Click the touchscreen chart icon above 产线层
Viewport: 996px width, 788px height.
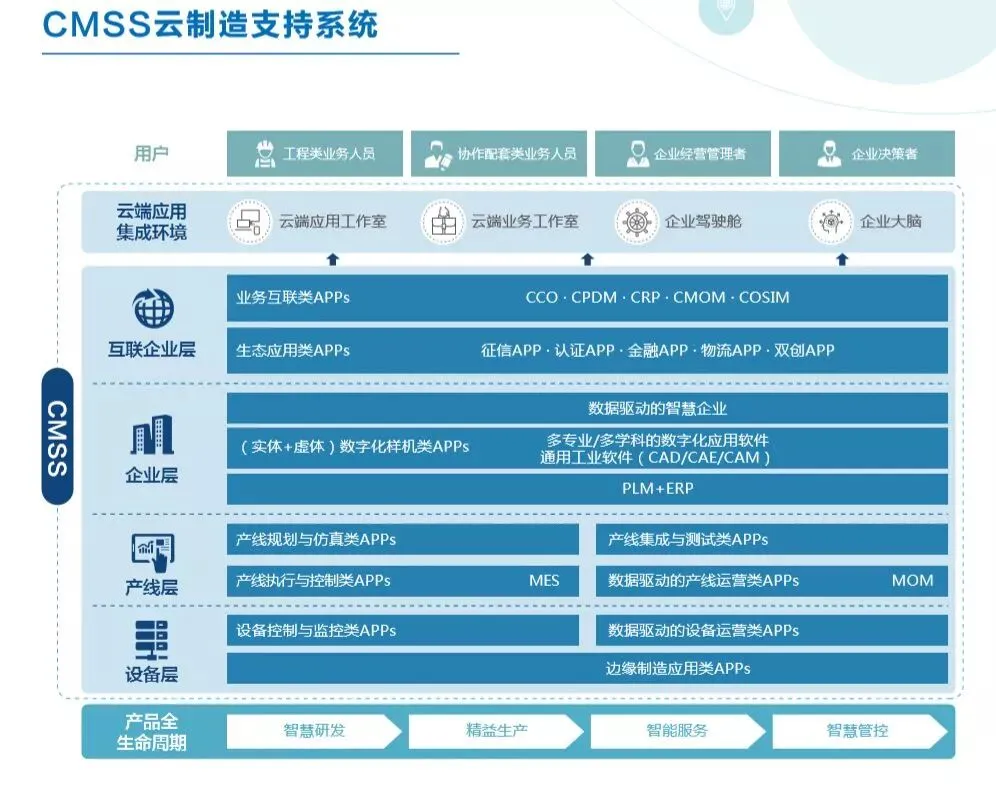coord(153,552)
